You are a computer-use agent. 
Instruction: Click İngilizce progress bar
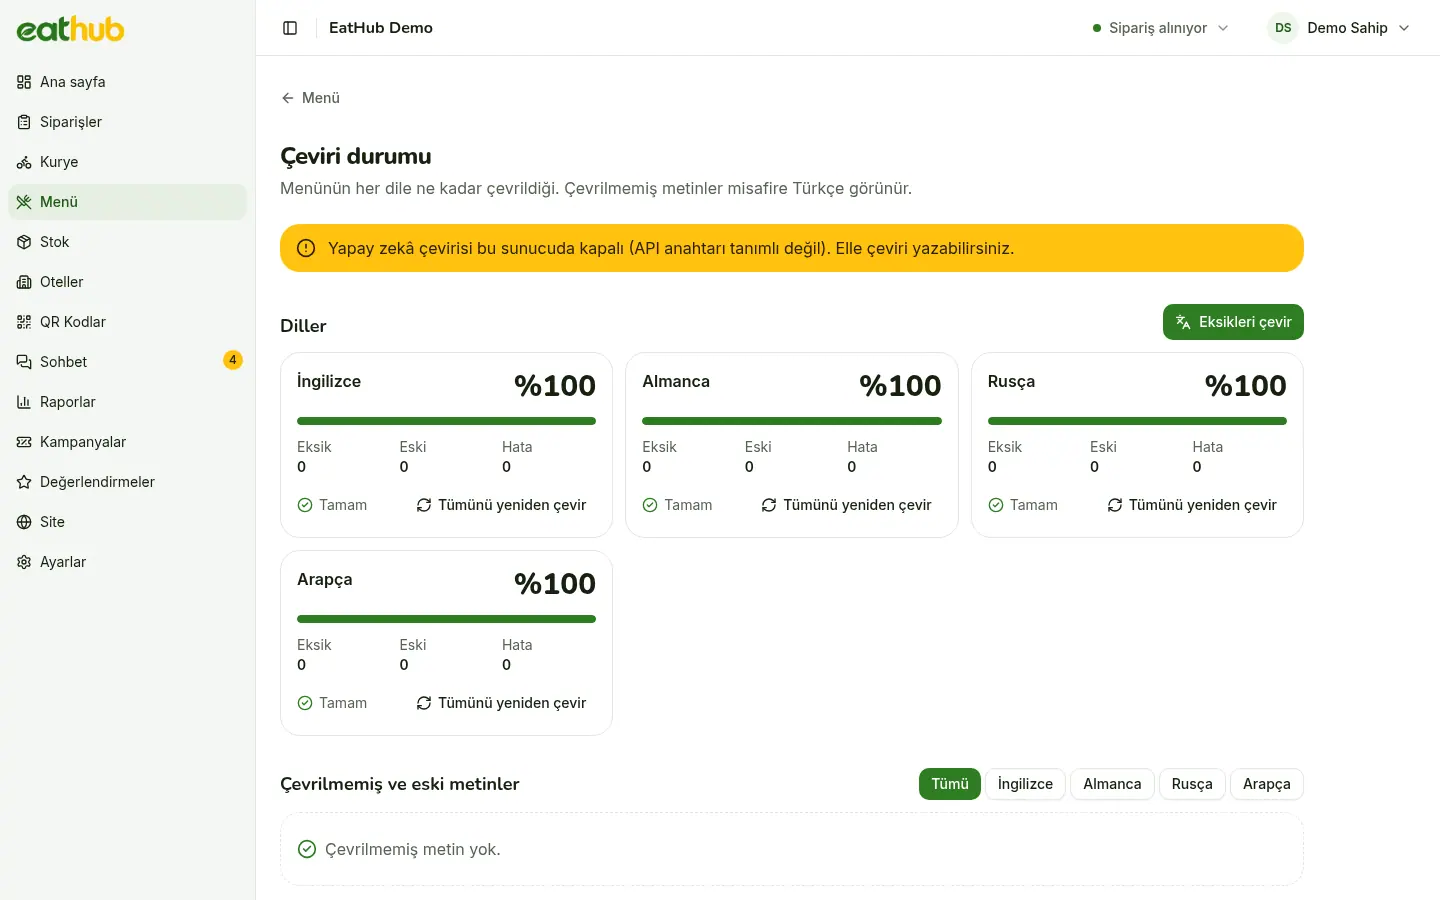pyautogui.click(x=446, y=421)
